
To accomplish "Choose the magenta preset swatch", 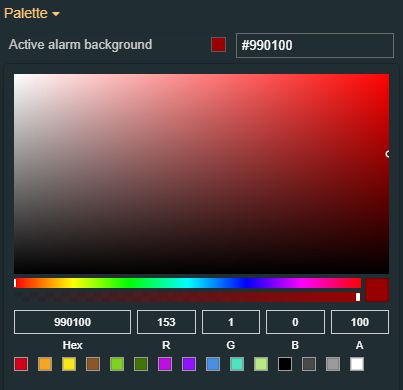I will (x=165, y=364).
